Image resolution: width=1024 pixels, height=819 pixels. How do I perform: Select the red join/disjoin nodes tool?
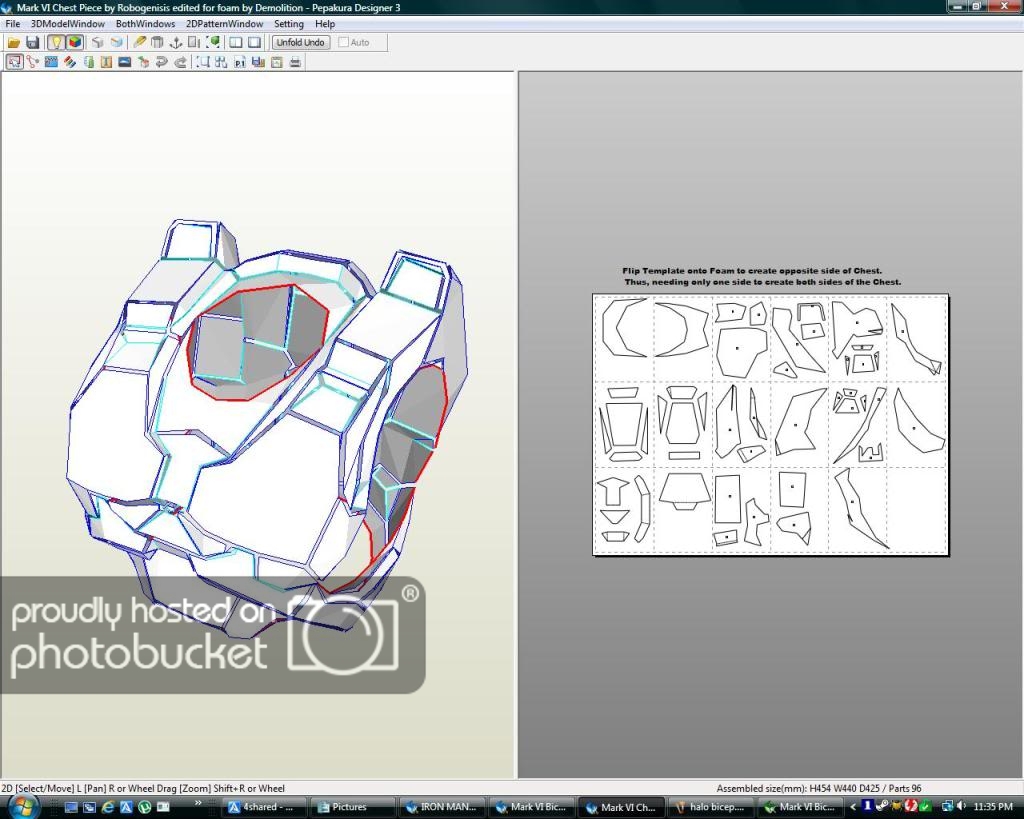click(x=33, y=62)
